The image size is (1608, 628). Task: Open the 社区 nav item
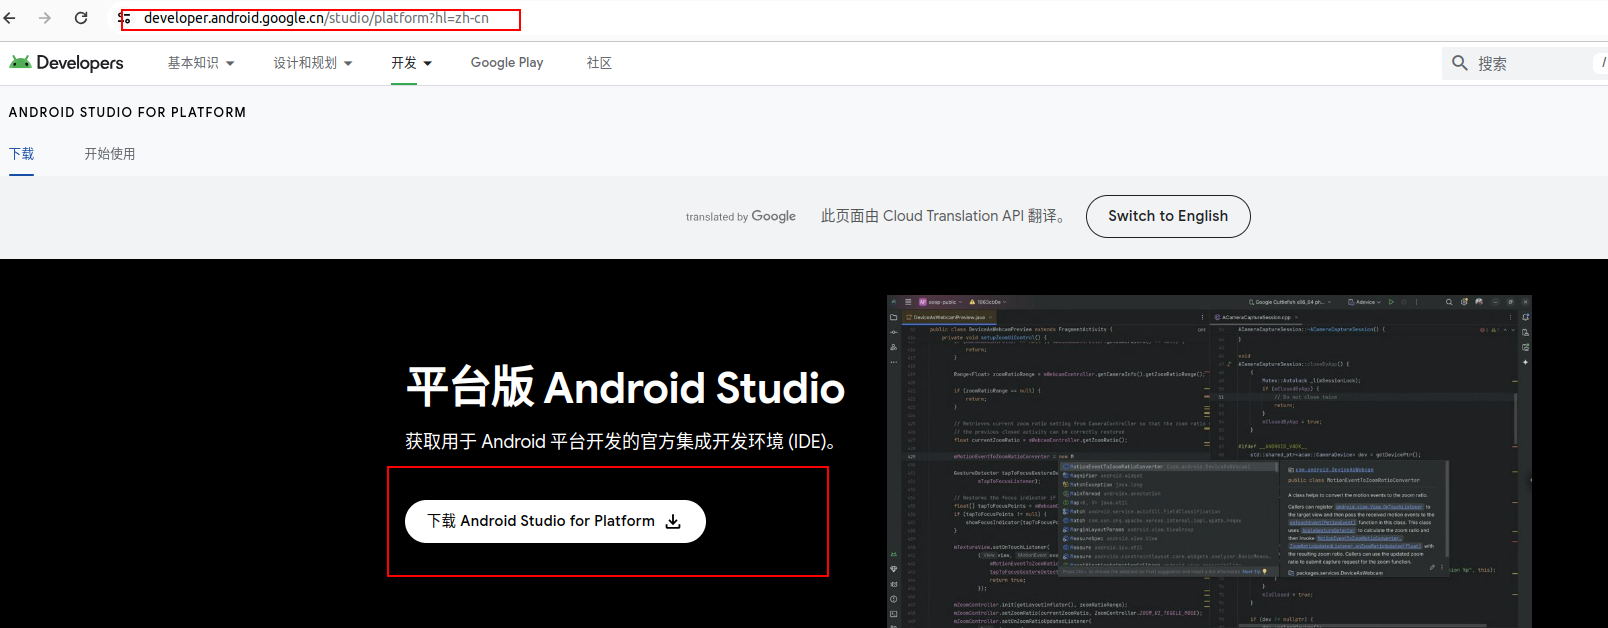(x=599, y=63)
